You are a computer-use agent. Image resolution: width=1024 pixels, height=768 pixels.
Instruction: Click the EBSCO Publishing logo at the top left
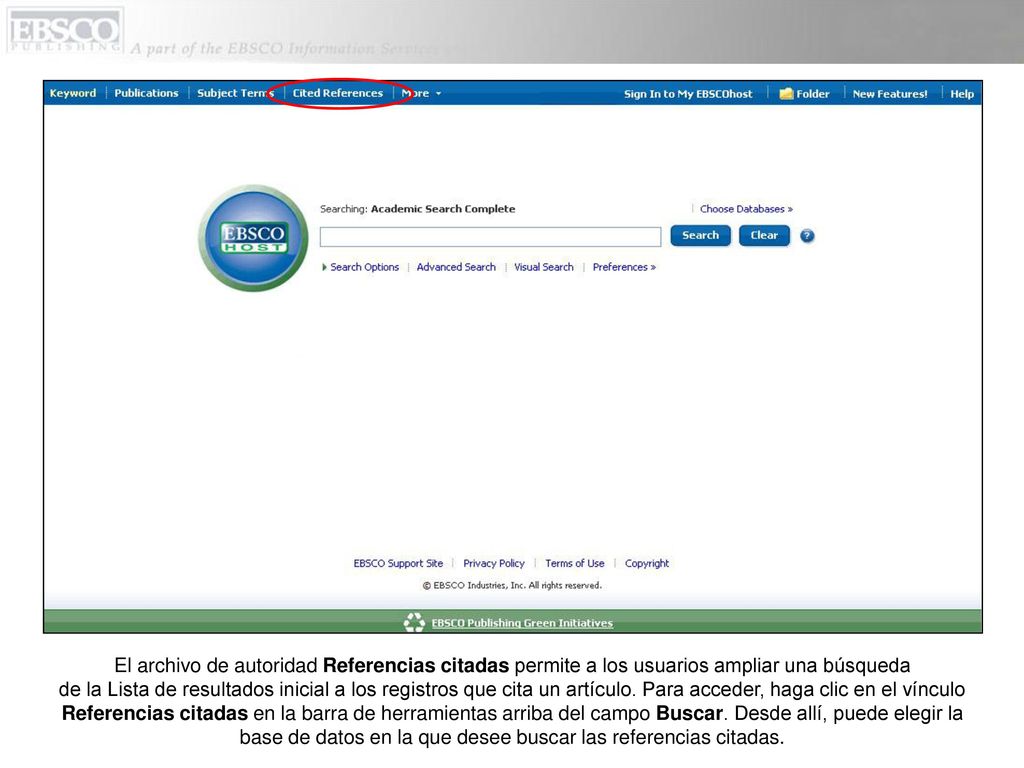(x=64, y=31)
